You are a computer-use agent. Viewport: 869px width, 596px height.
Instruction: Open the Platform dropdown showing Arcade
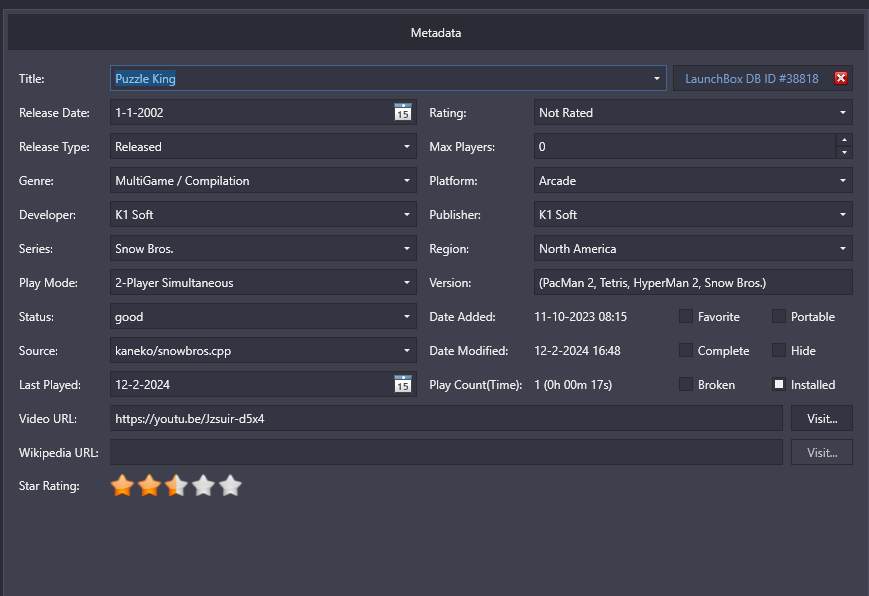[693, 180]
